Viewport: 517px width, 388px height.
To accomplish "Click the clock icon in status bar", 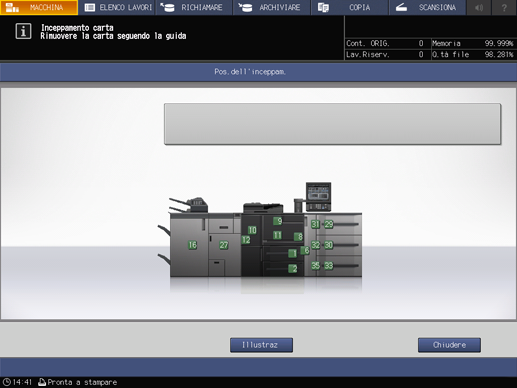I will pyautogui.click(x=7, y=382).
